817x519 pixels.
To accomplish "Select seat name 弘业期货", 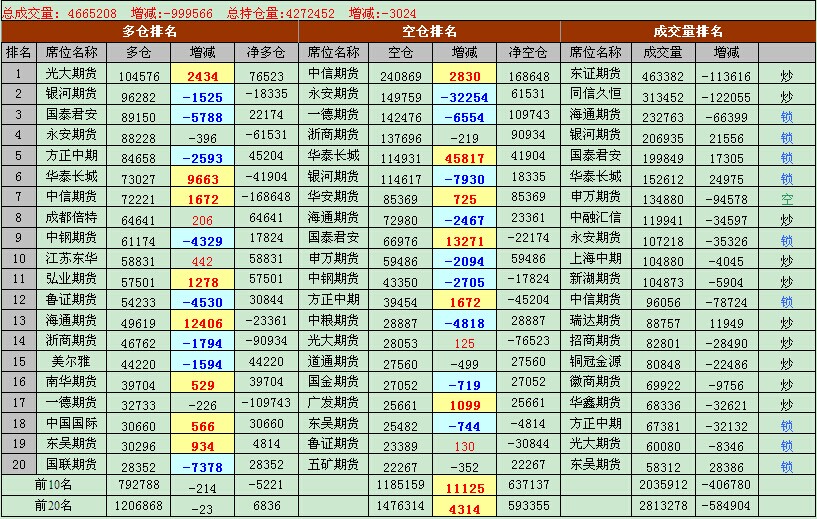I will 71,279.
